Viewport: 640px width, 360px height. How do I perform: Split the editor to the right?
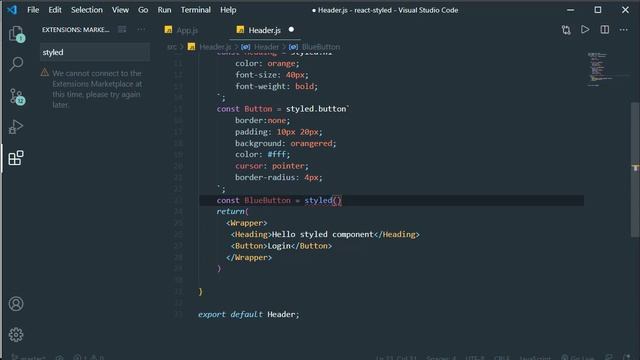604,30
